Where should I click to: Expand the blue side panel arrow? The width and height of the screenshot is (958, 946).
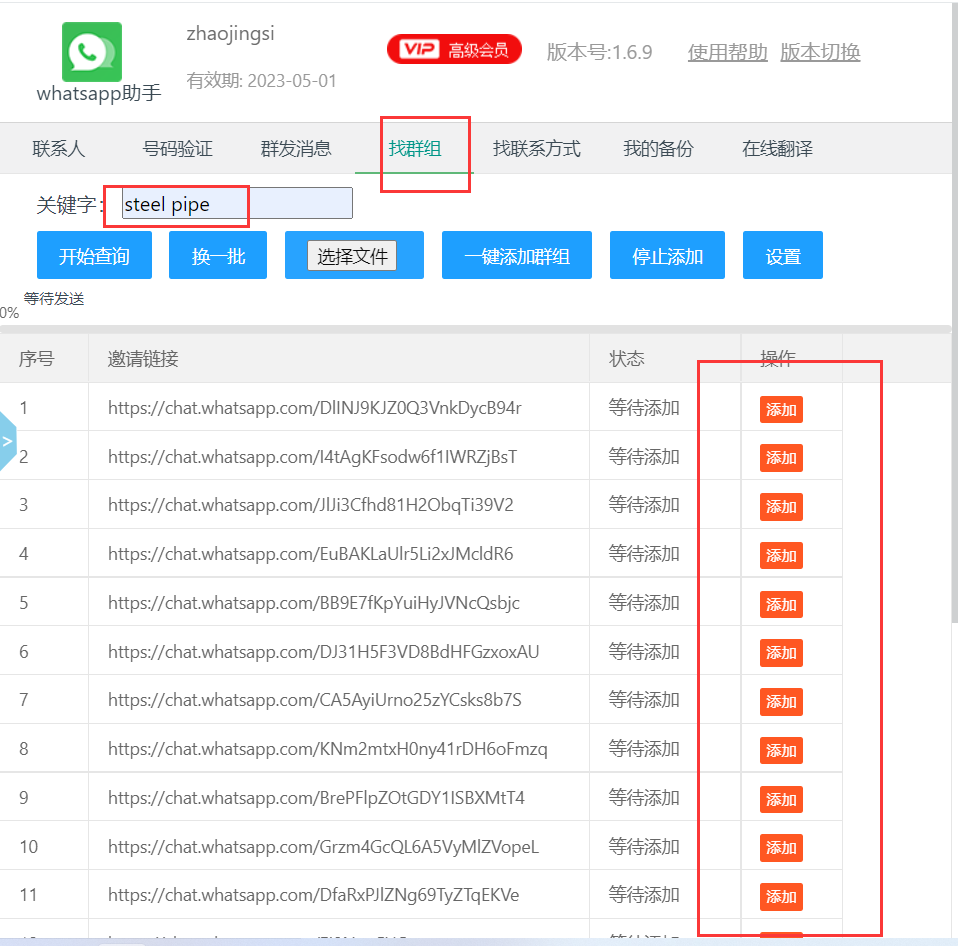pyautogui.click(x=8, y=440)
